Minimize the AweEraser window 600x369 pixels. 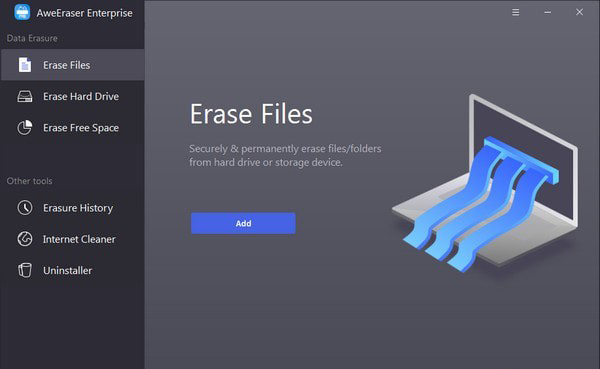click(548, 12)
